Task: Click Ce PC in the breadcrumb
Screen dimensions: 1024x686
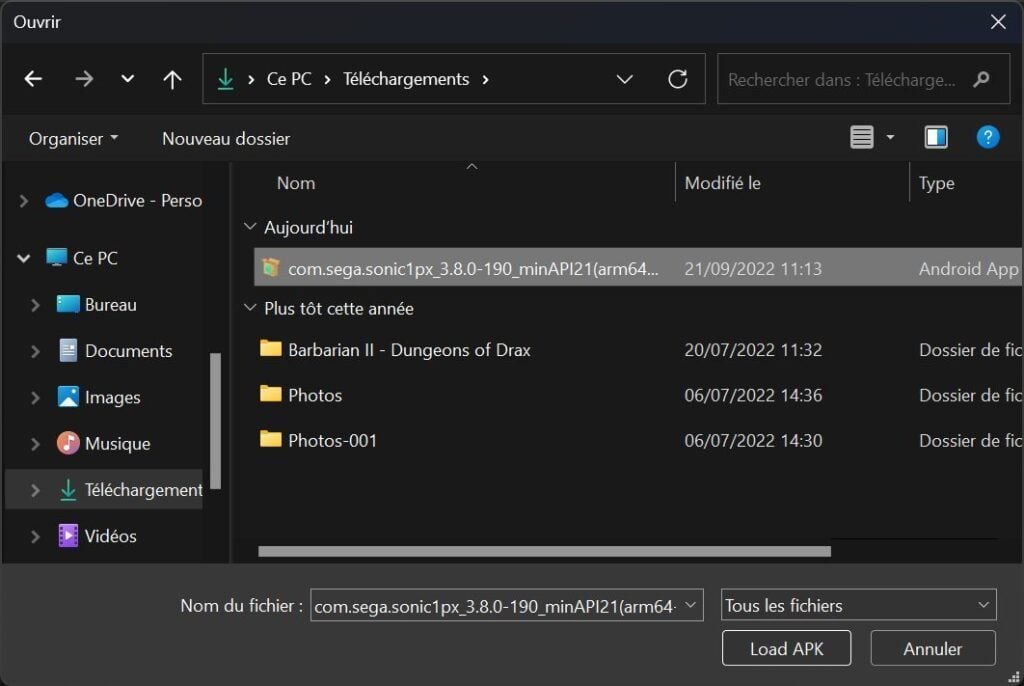Action: (x=289, y=79)
